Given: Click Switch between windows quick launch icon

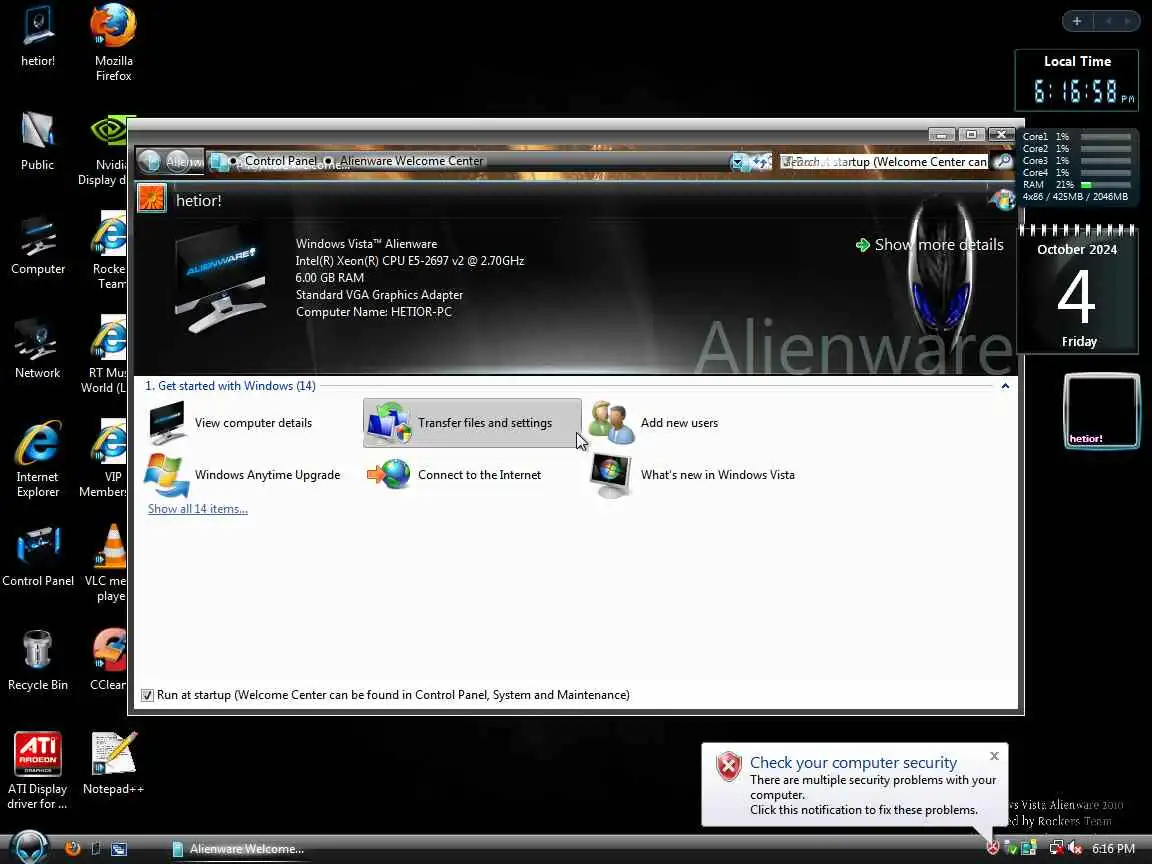Looking at the screenshot, I should (x=119, y=849).
